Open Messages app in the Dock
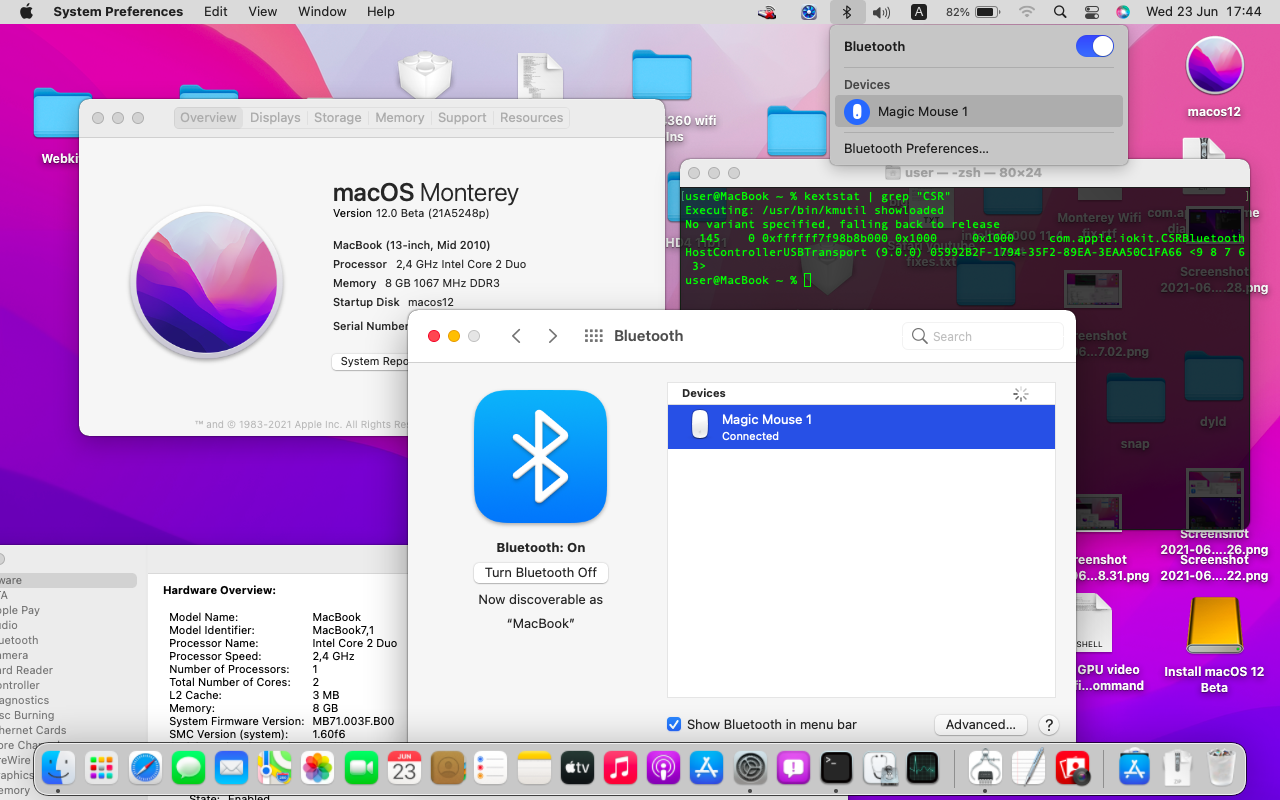The height and width of the screenshot is (800, 1280). click(x=188, y=768)
